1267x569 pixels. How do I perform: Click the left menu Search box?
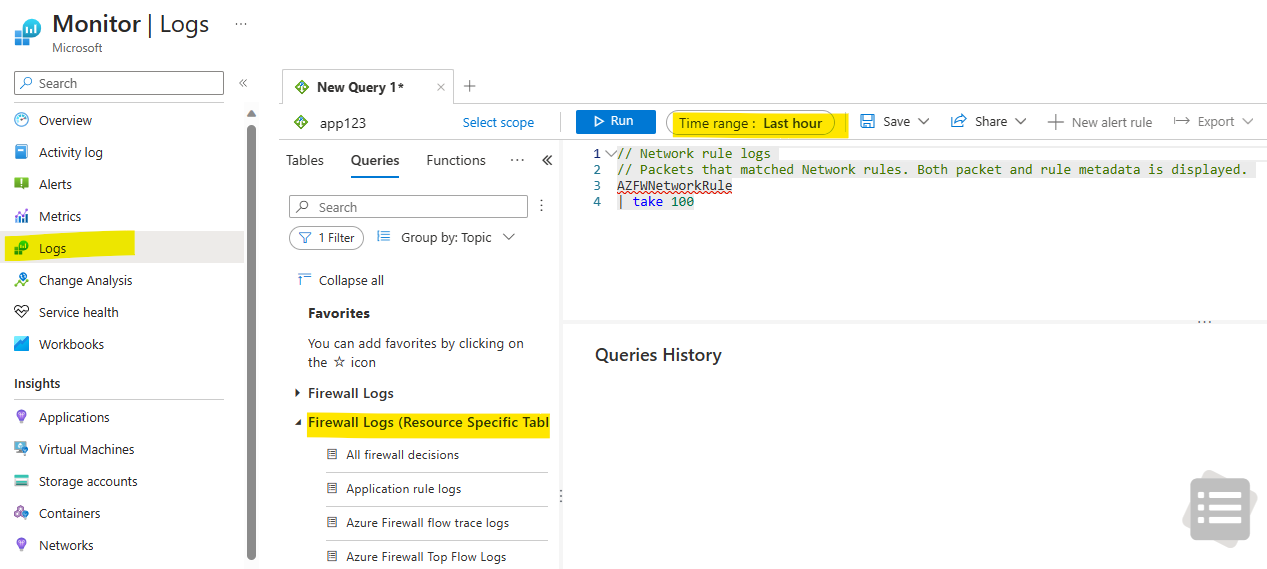tap(119, 83)
